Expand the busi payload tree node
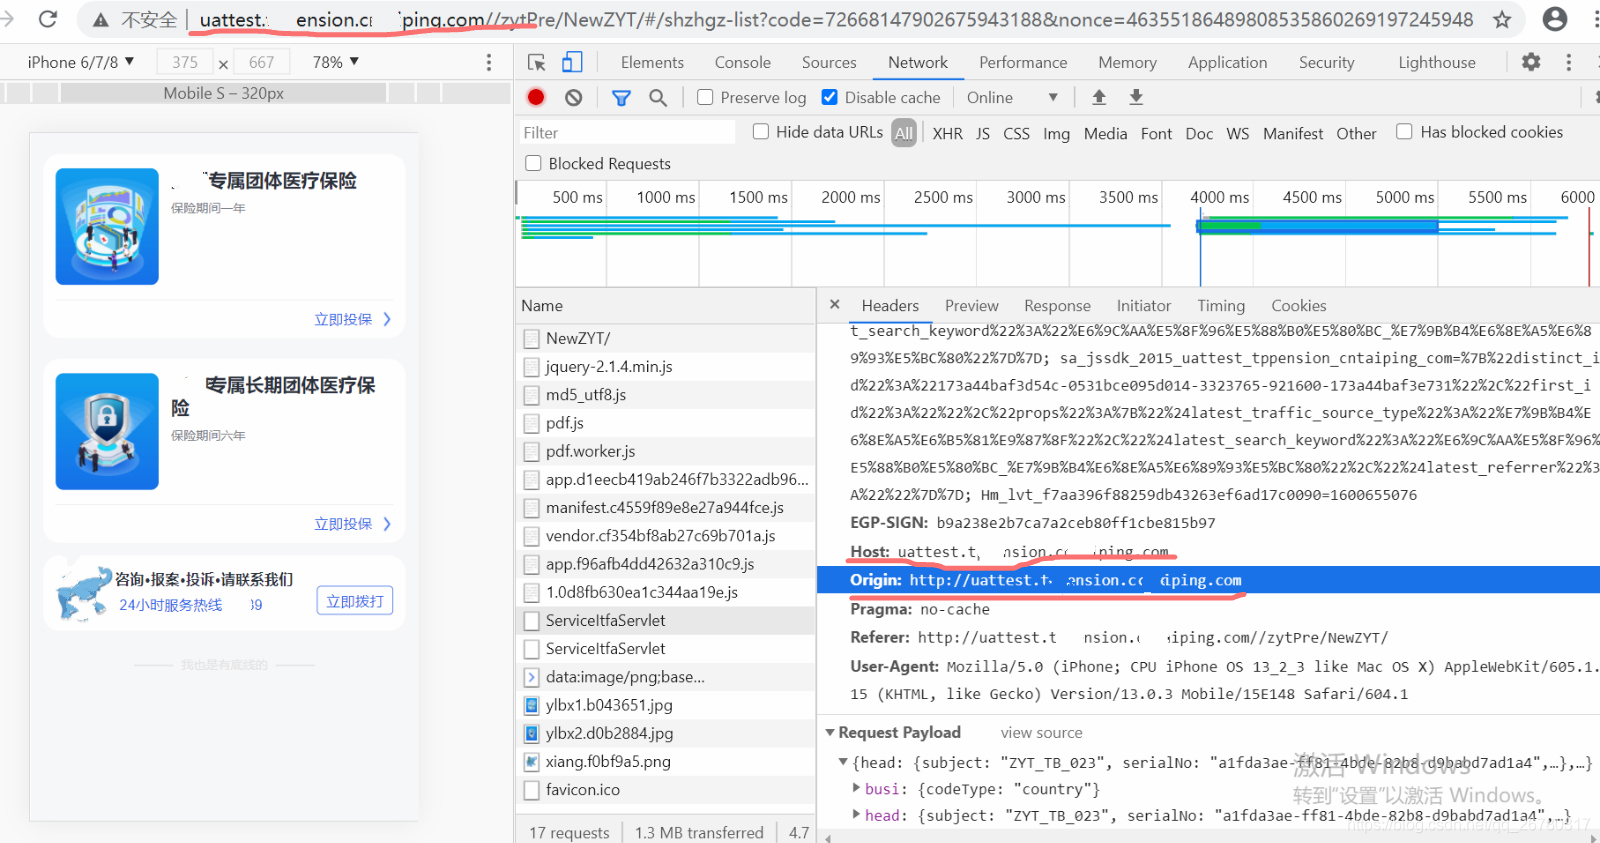Screen dimensions: 1600x843 pos(856,789)
